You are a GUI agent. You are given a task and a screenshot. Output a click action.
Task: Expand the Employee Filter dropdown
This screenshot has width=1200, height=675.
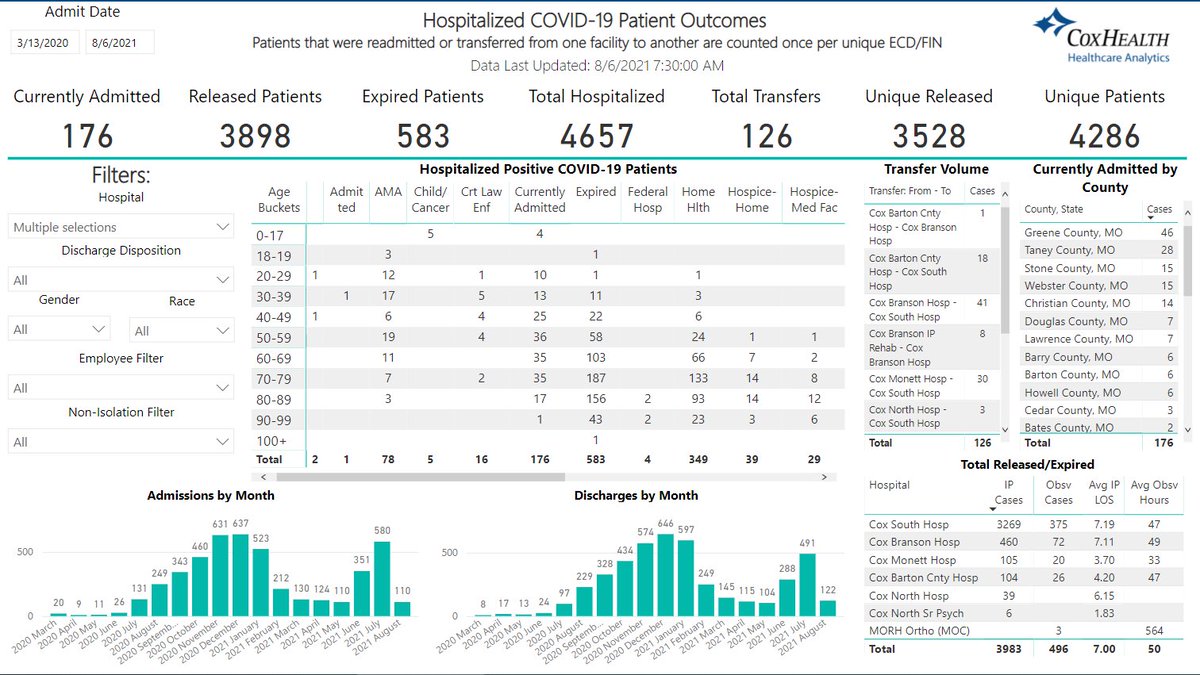pyautogui.click(x=121, y=388)
